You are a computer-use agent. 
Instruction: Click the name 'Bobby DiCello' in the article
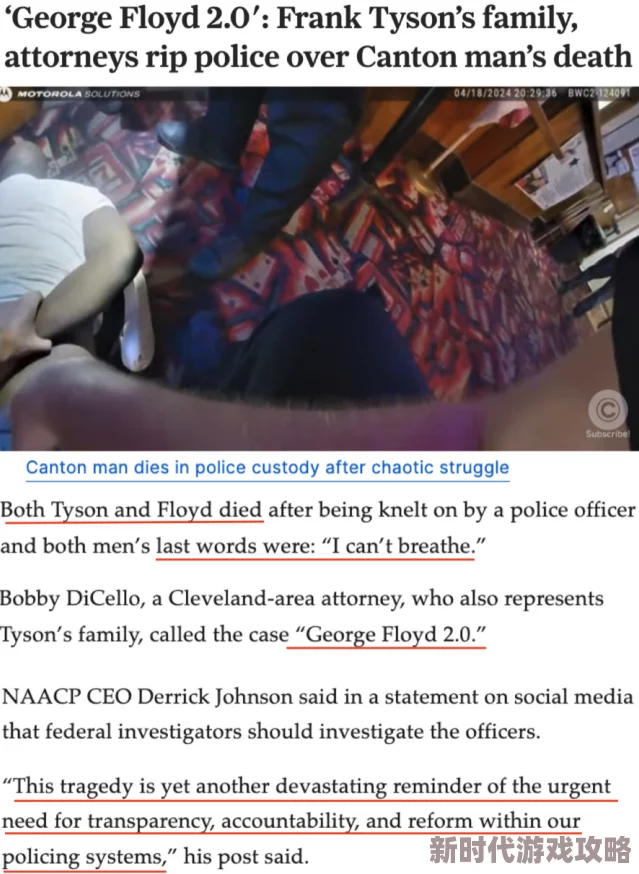[x=72, y=598]
